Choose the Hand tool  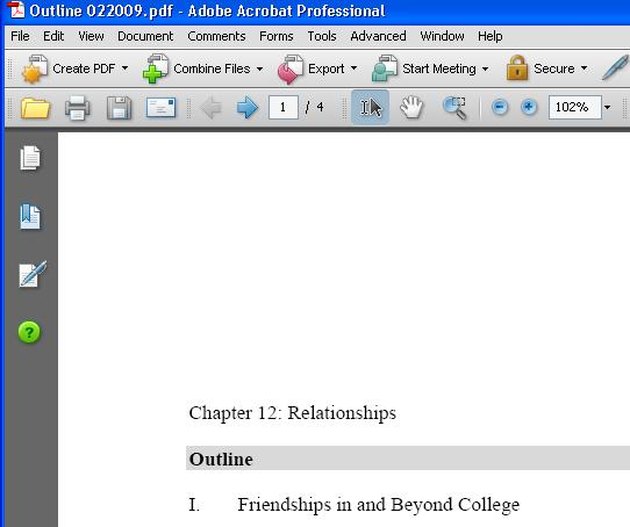(x=412, y=107)
